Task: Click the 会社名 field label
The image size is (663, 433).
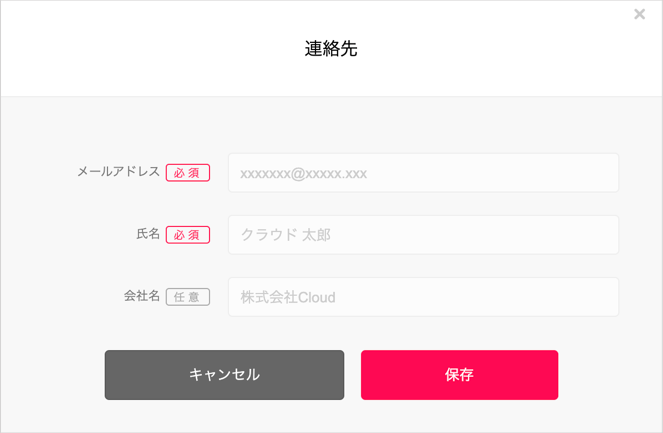Action: [142, 296]
